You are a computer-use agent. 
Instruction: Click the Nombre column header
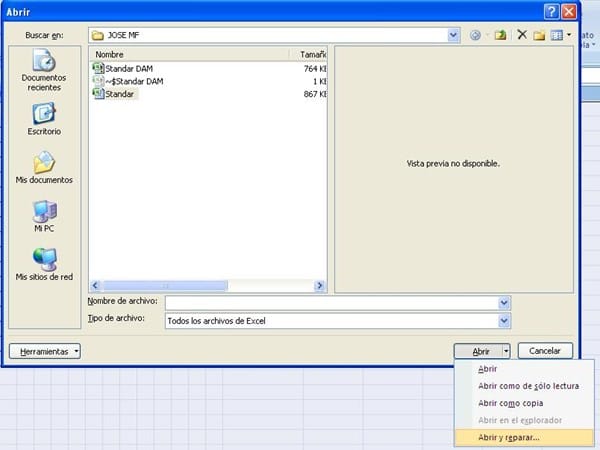coord(190,54)
